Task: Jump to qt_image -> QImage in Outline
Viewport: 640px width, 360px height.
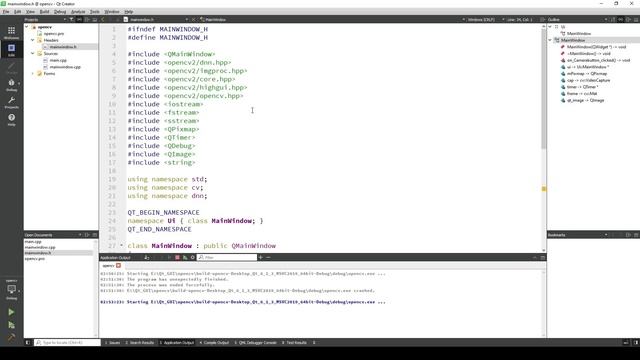Action: click(x=585, y=100)
